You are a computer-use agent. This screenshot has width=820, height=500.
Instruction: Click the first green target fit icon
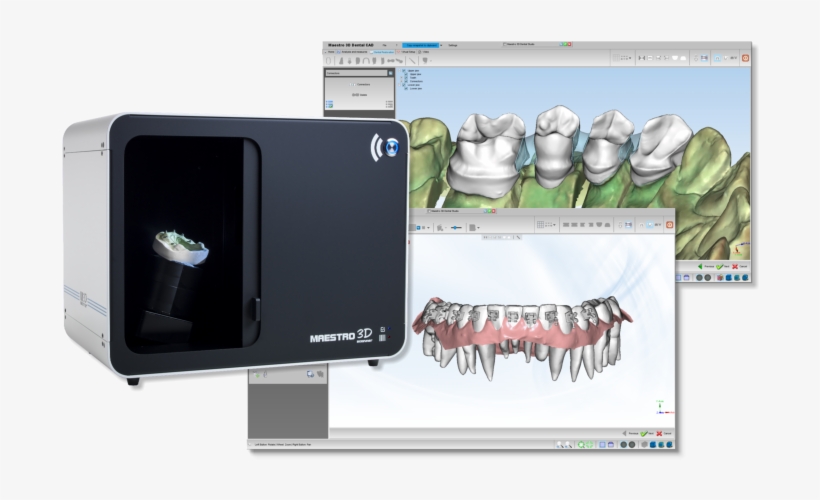point(582,445)
